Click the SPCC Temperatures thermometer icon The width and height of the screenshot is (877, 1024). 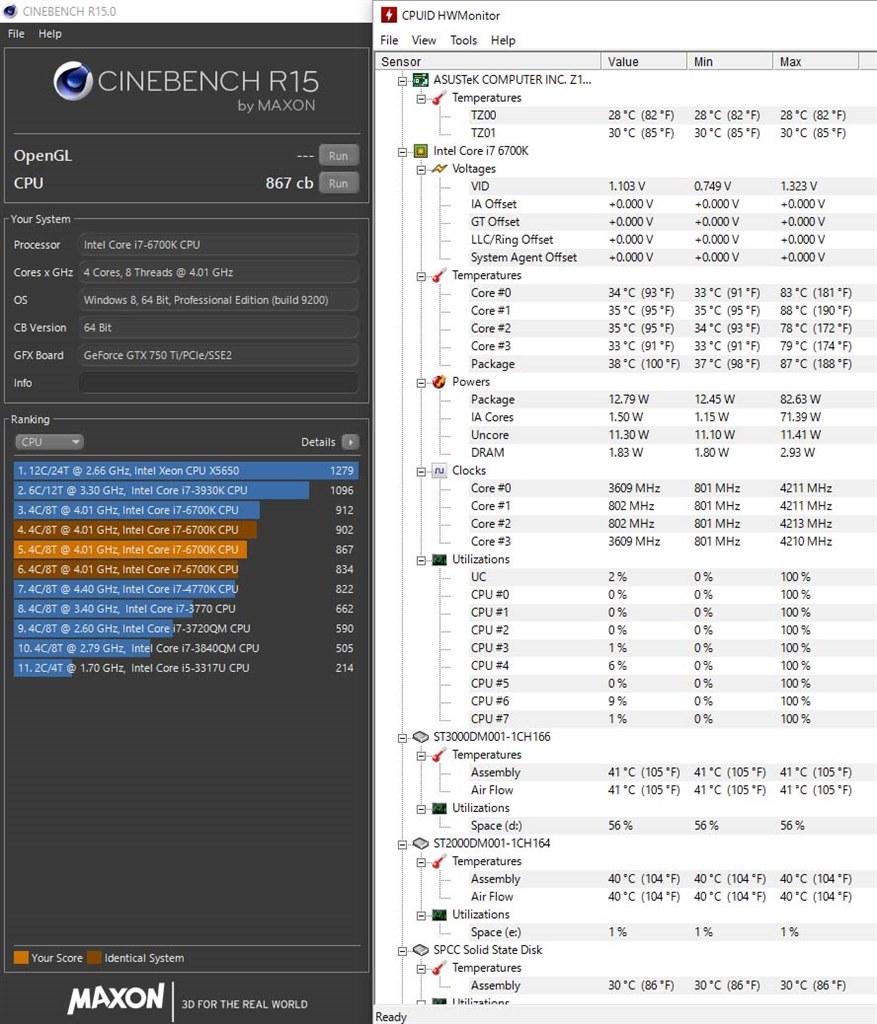439,967
